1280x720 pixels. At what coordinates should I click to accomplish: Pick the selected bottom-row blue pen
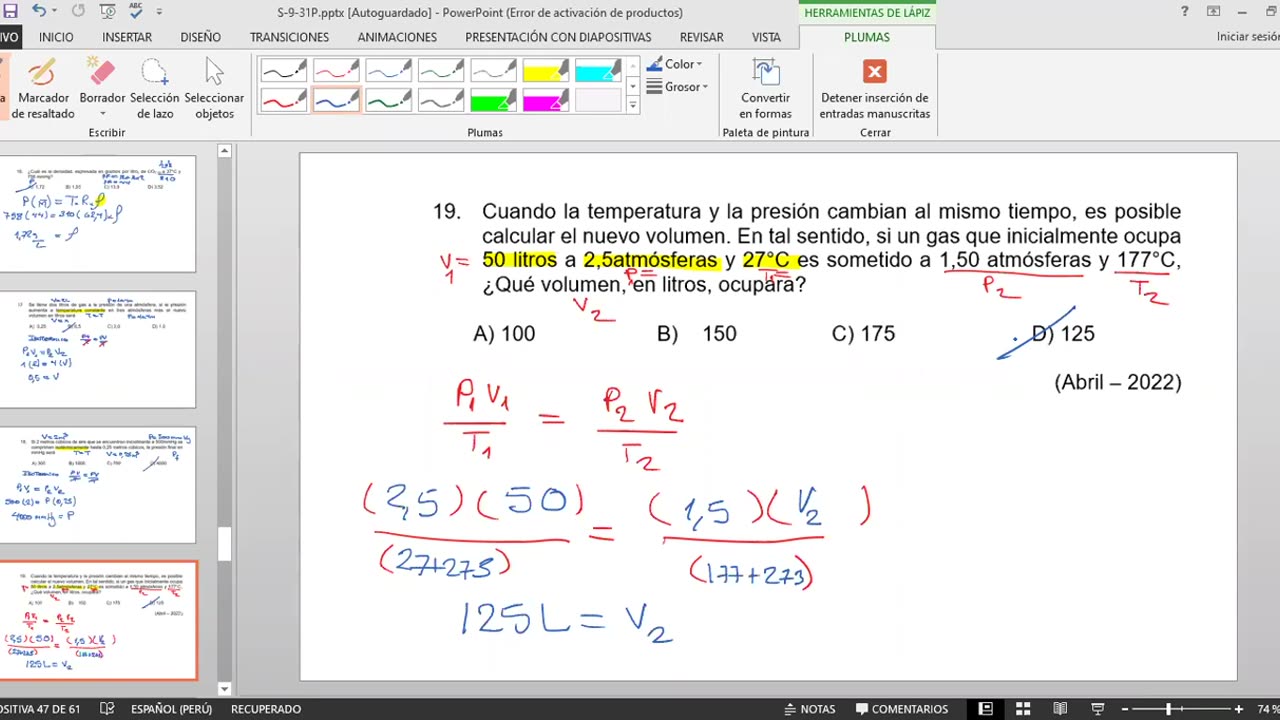pyautogui.click(x=336, y=100)
